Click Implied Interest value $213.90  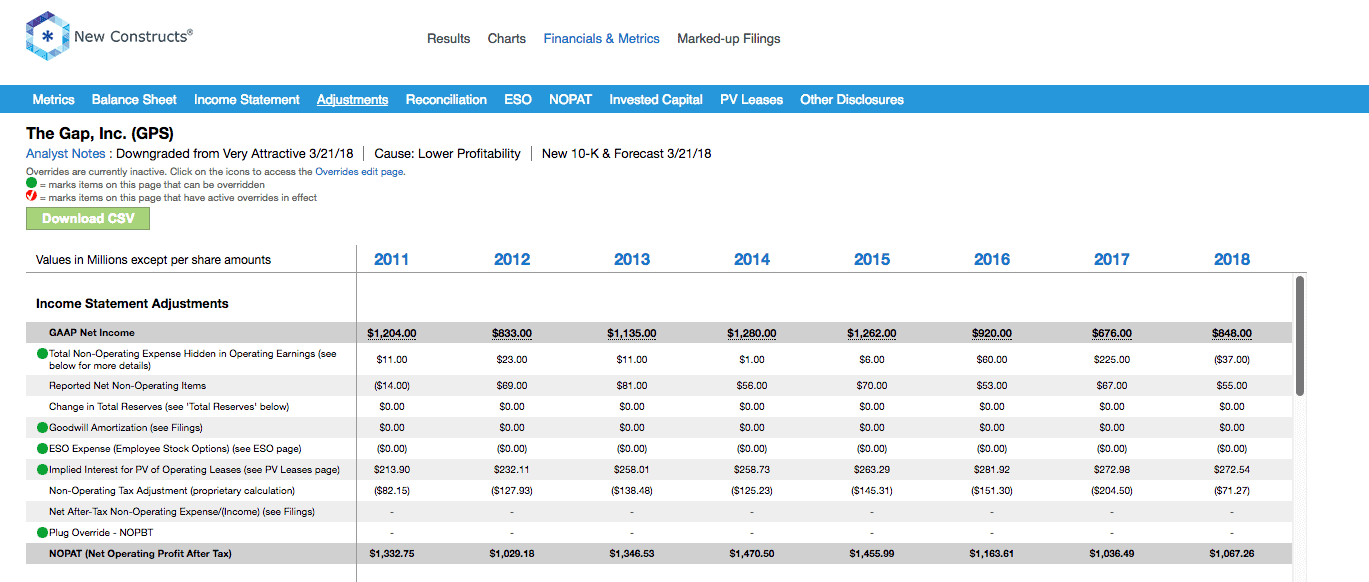pyautogui.click(x=391, y=469)
